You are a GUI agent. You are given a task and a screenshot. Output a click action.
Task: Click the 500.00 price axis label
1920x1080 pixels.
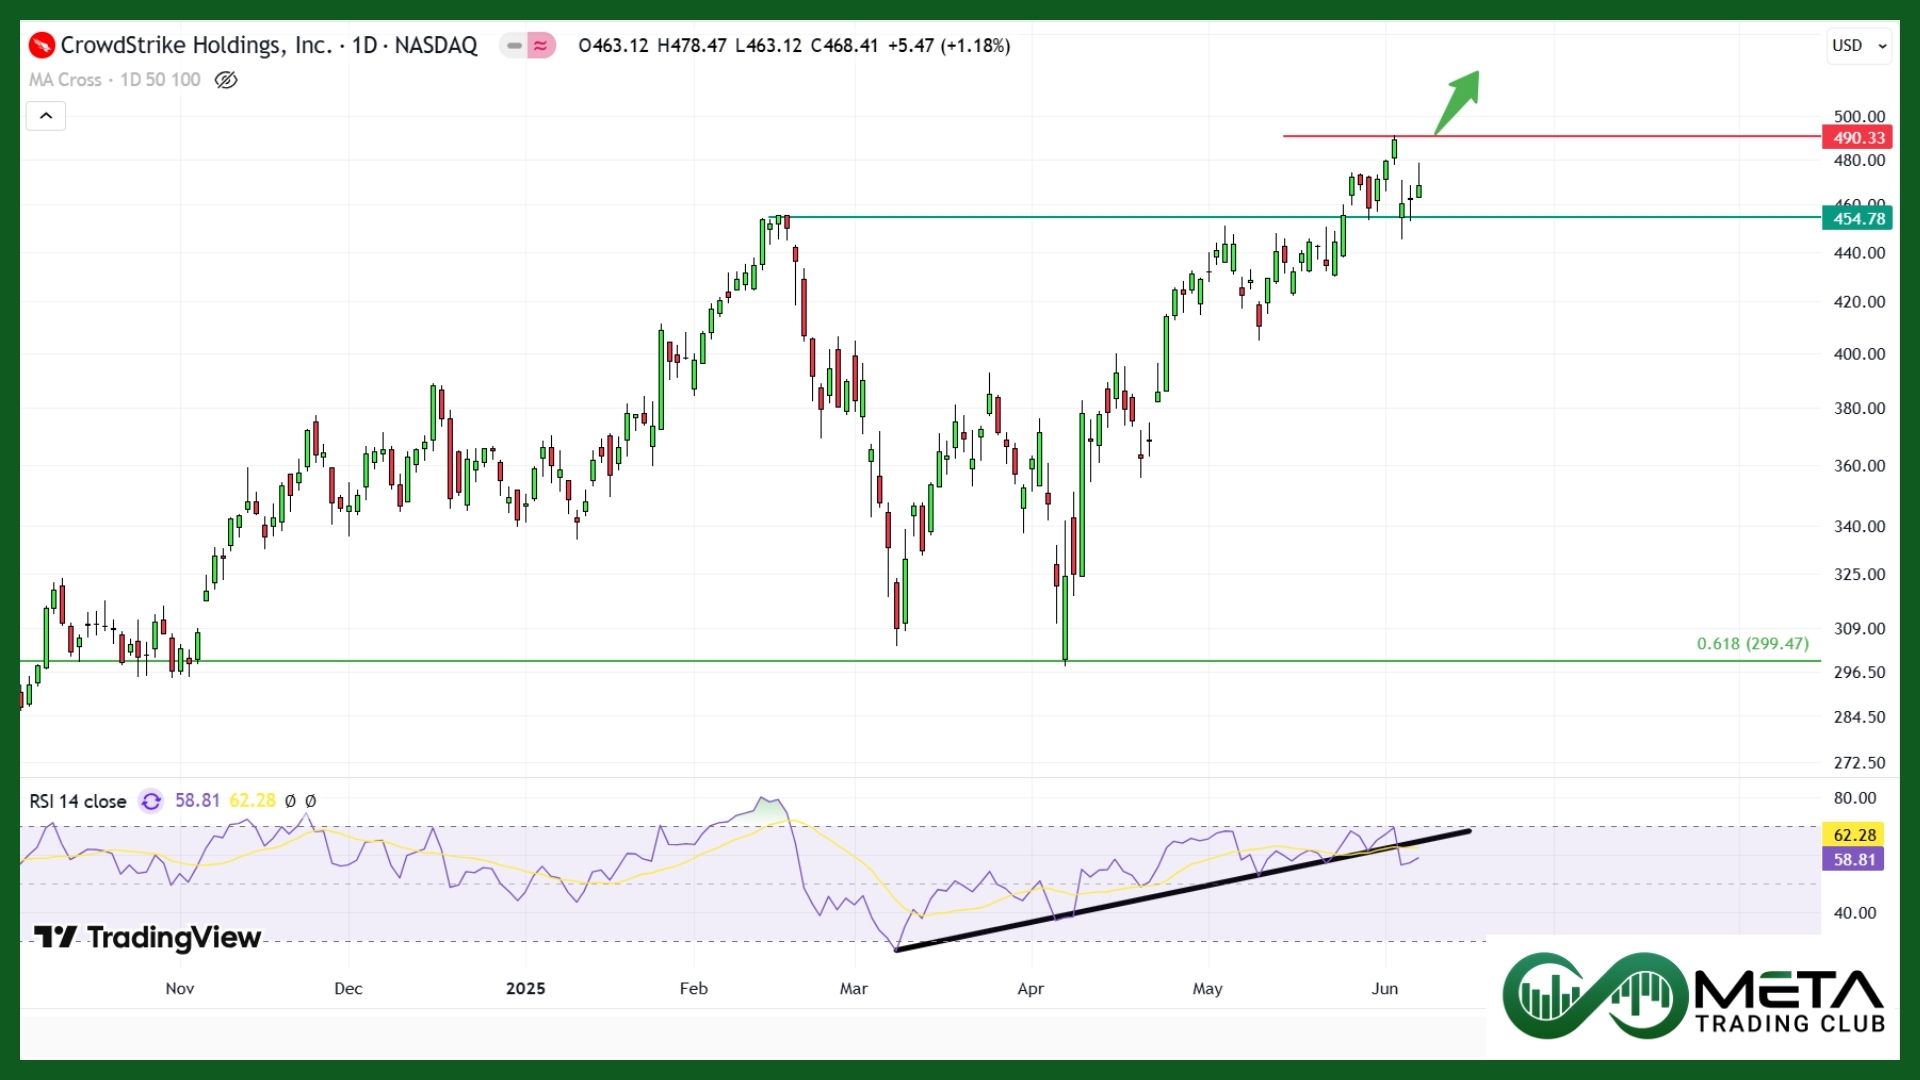[x=1859, y=116]
